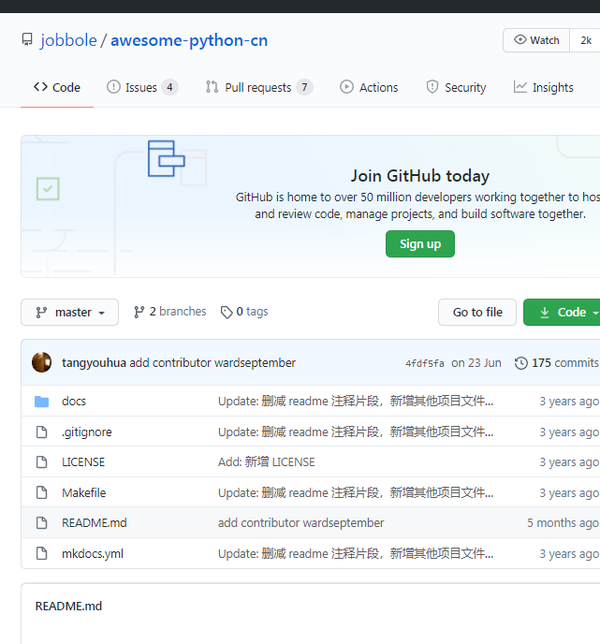Screen dimensions: 600x644
Task: Click the Join GitHub today heading
Action: click(420, 176)
